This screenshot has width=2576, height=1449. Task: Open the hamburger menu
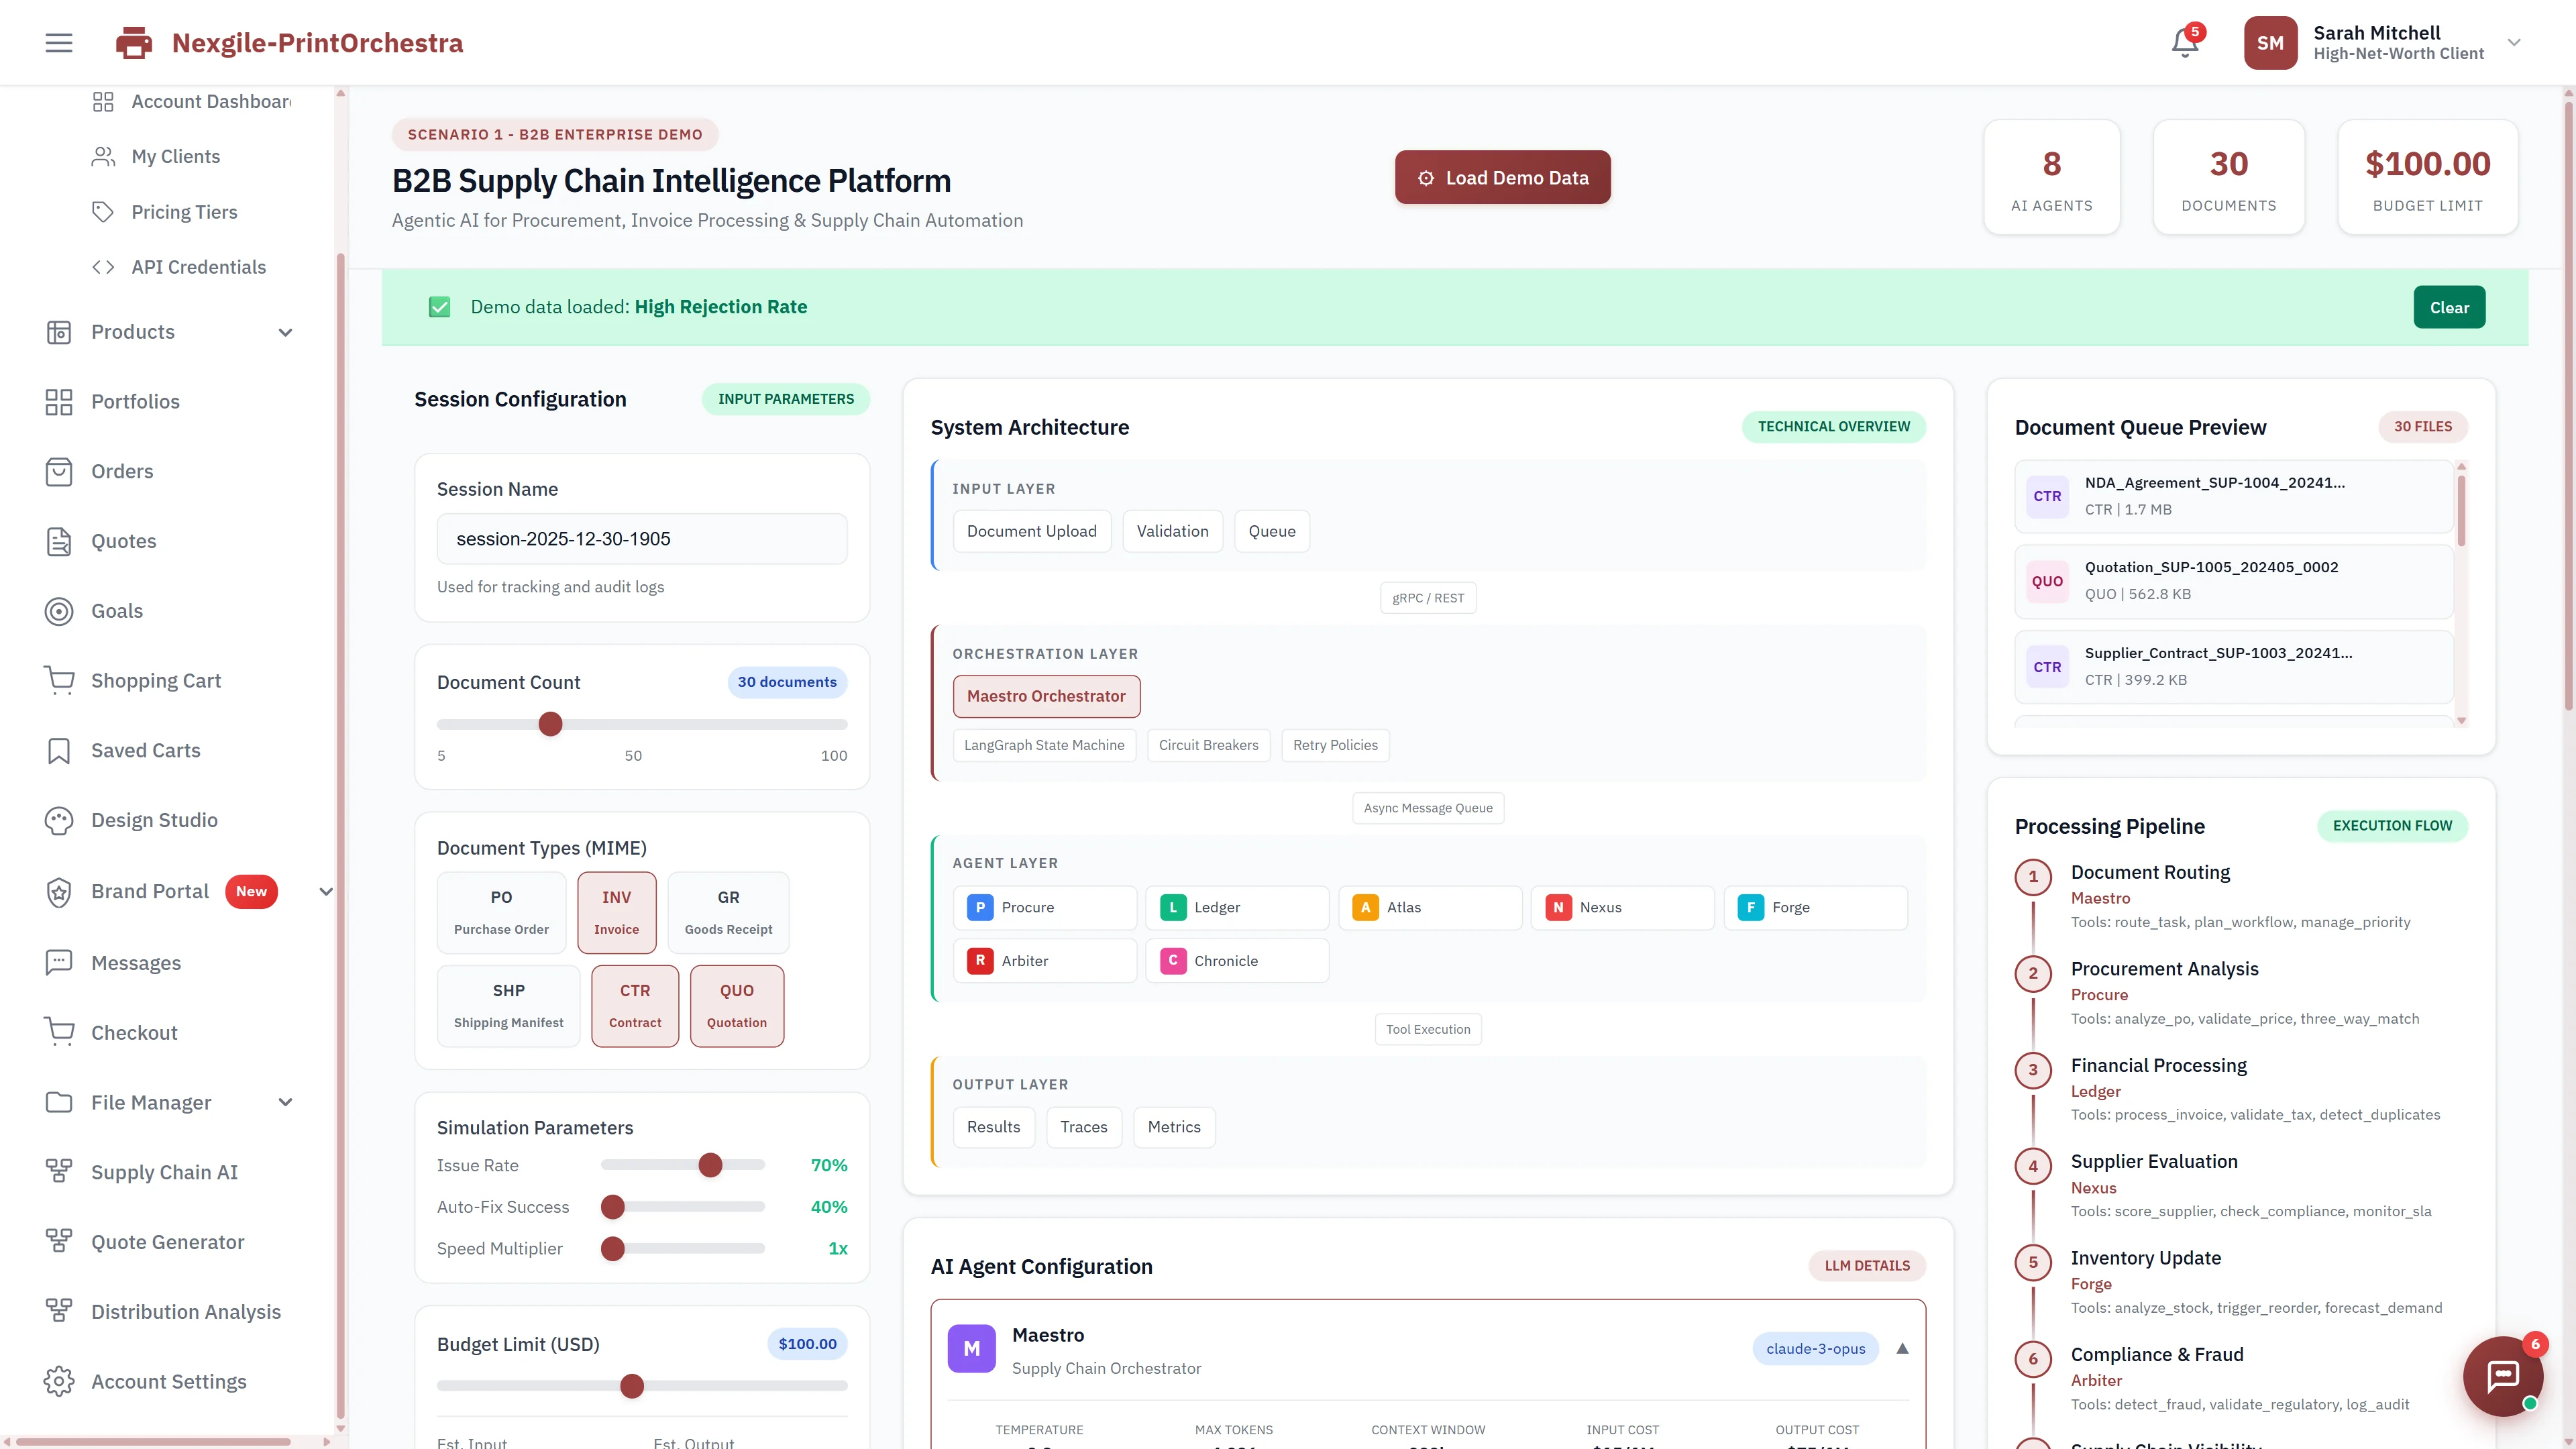57,42
